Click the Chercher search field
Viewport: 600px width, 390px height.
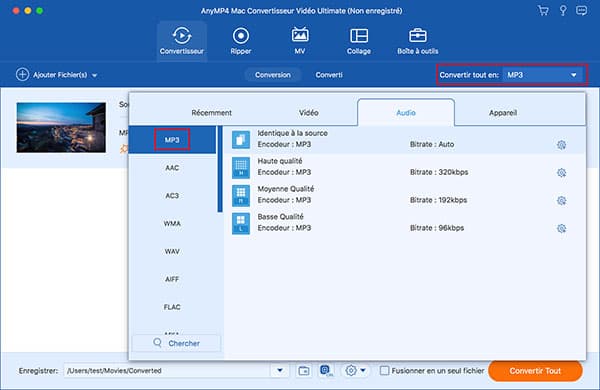click(x=176, y=343)
